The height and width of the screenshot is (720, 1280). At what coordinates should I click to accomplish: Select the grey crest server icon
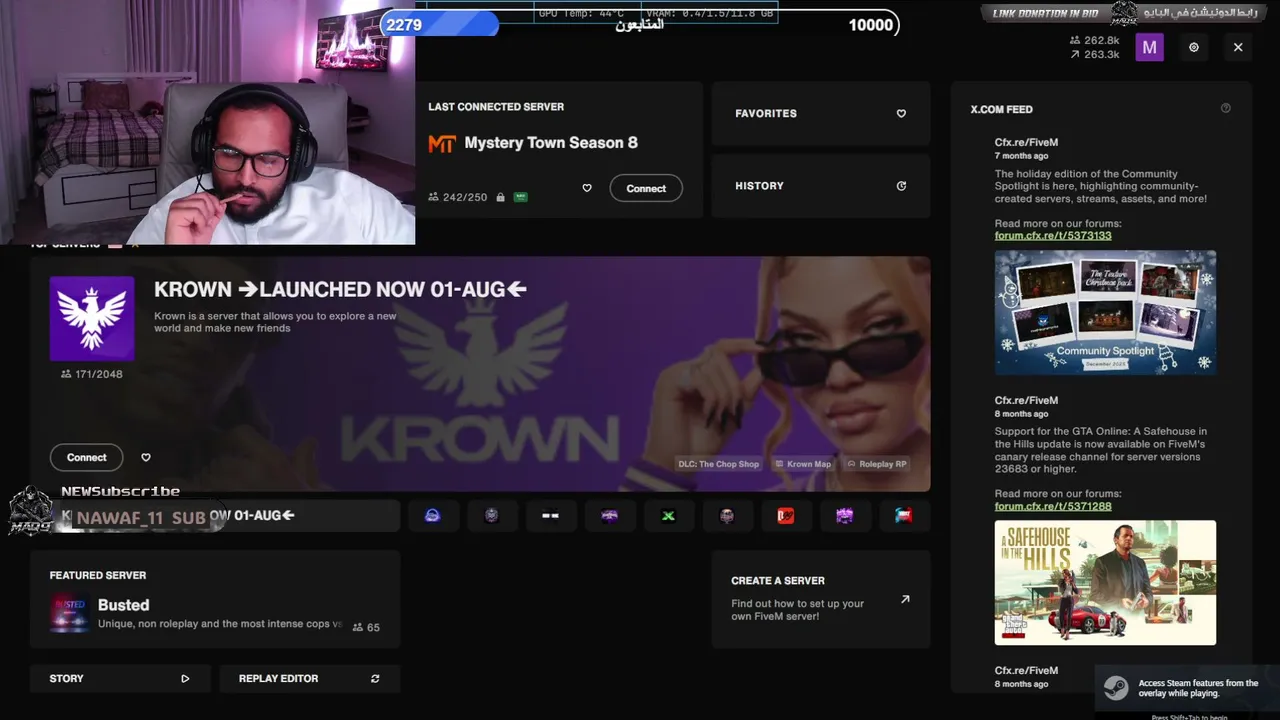click(491, 515)
